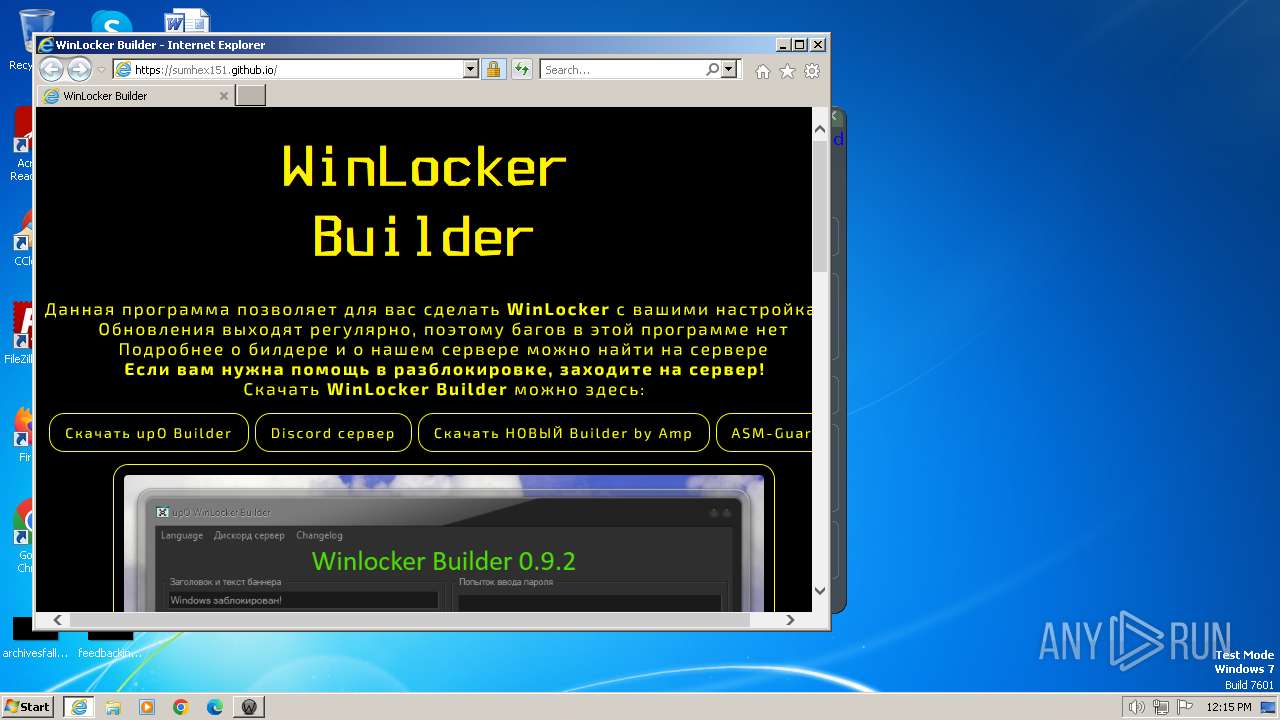The height and width of the screenshot is (720, 1280).
Task: Launch Chrome from the taskbar
Action: click(181, 706)
